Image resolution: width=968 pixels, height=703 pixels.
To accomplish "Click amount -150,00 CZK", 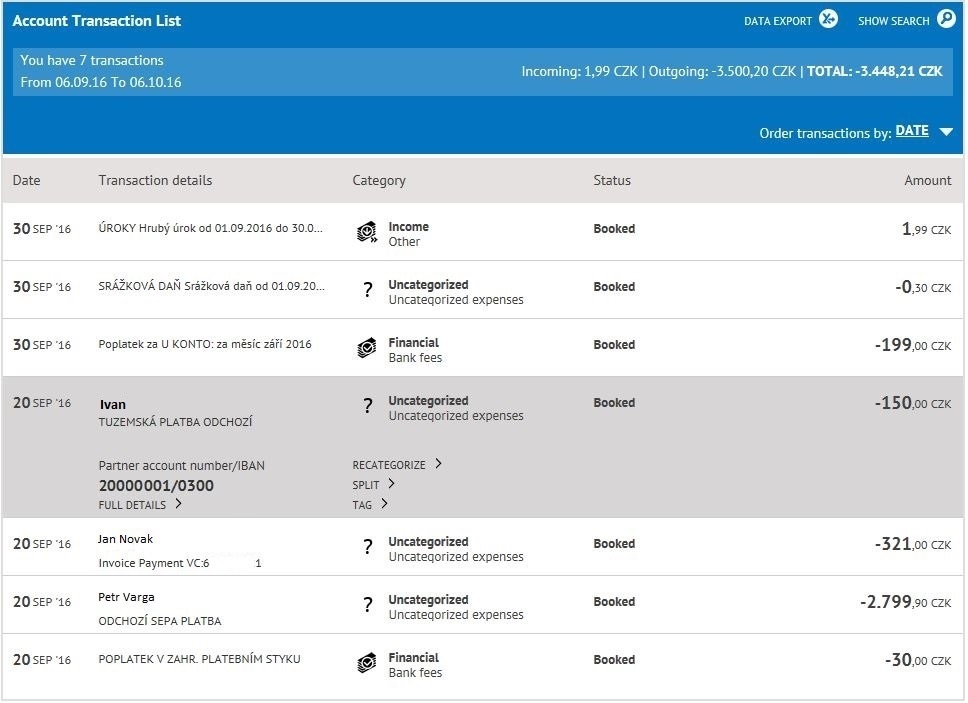I will [913, 403].
